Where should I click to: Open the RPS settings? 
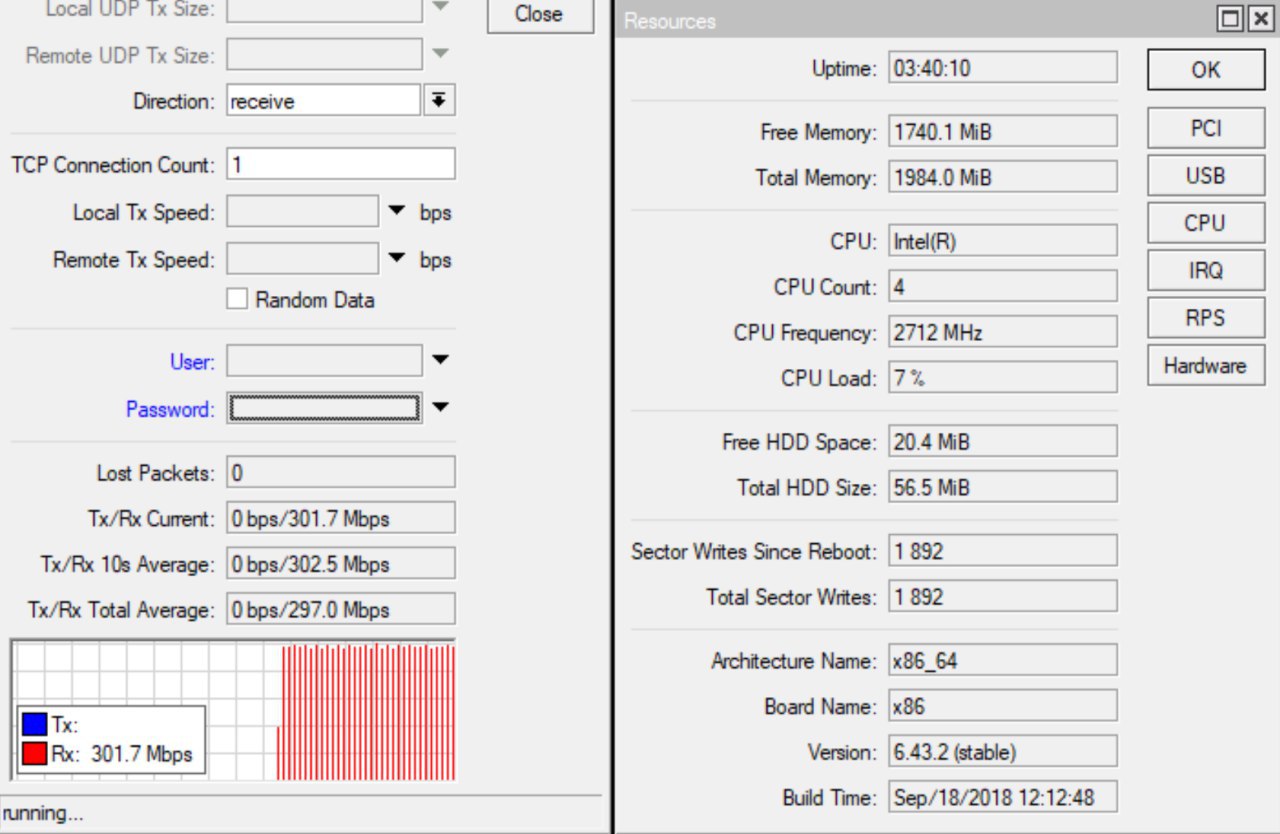point(1205,318)
